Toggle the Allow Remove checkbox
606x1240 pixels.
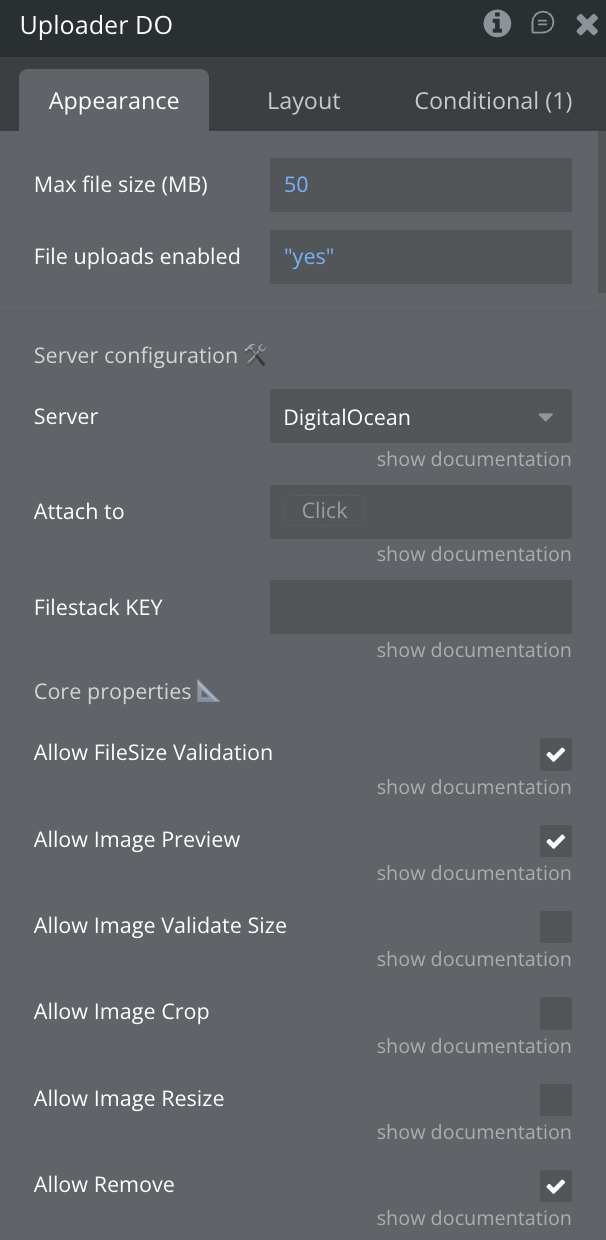click(556, 1186)
